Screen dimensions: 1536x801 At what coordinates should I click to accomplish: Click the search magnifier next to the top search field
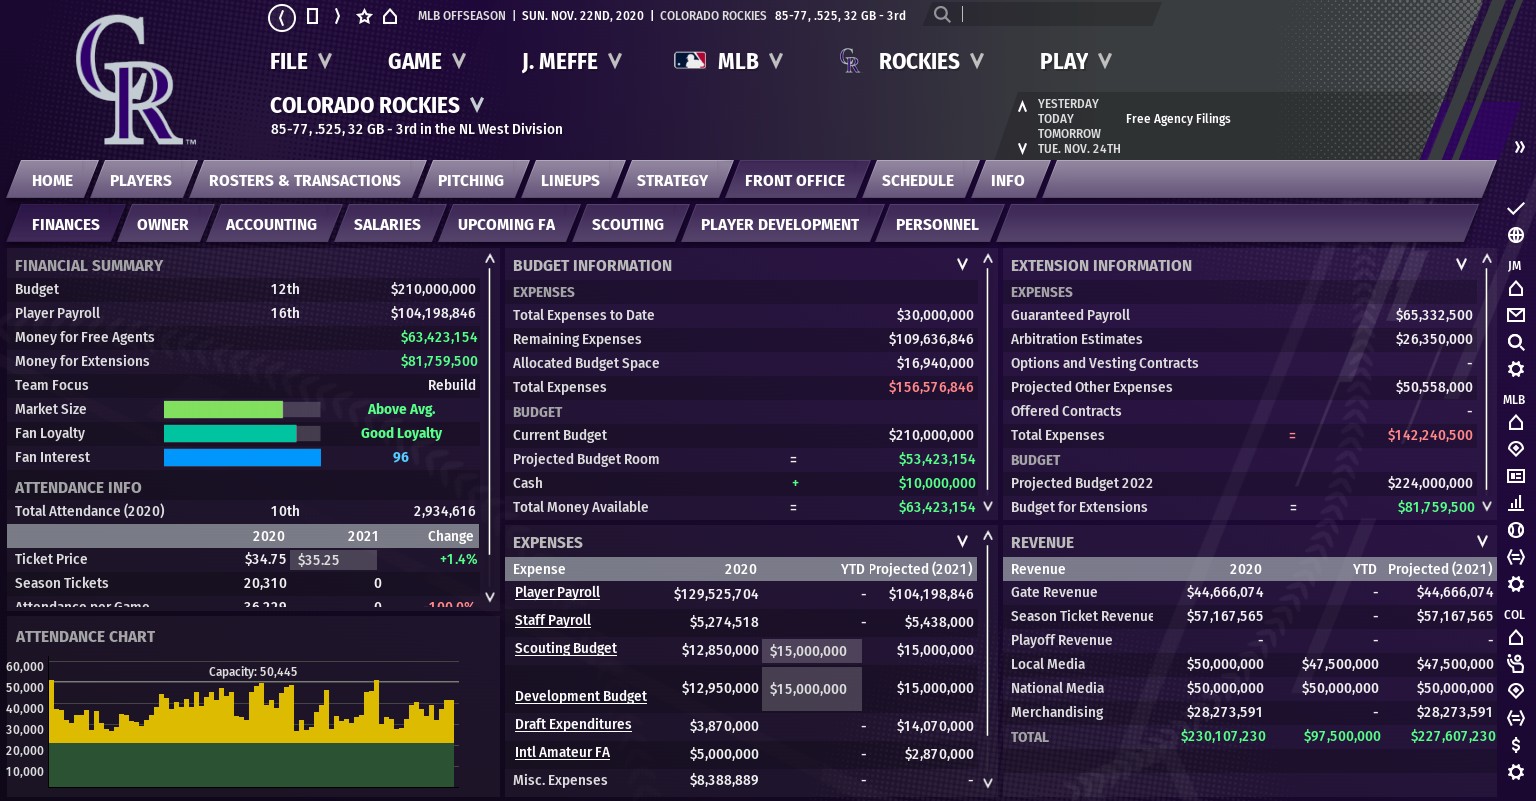[942, 15]
